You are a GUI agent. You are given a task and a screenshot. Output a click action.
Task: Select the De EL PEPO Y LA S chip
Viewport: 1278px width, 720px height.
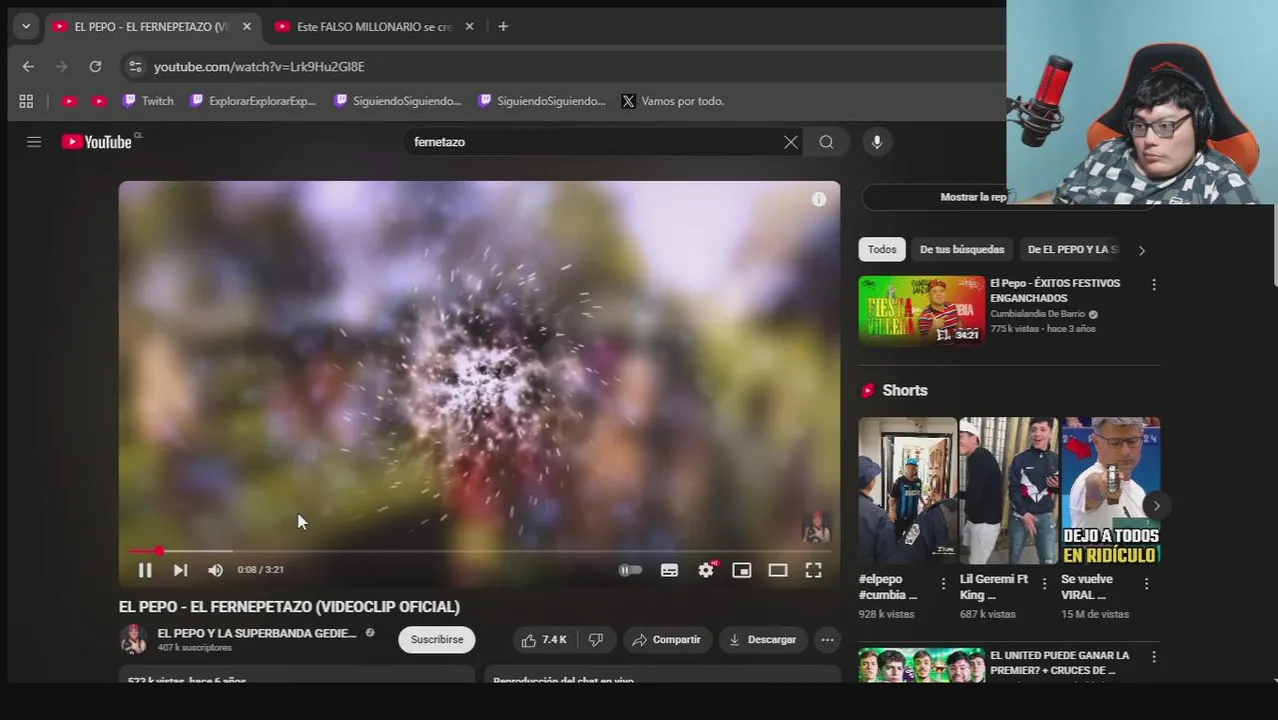click(1072, 250)
